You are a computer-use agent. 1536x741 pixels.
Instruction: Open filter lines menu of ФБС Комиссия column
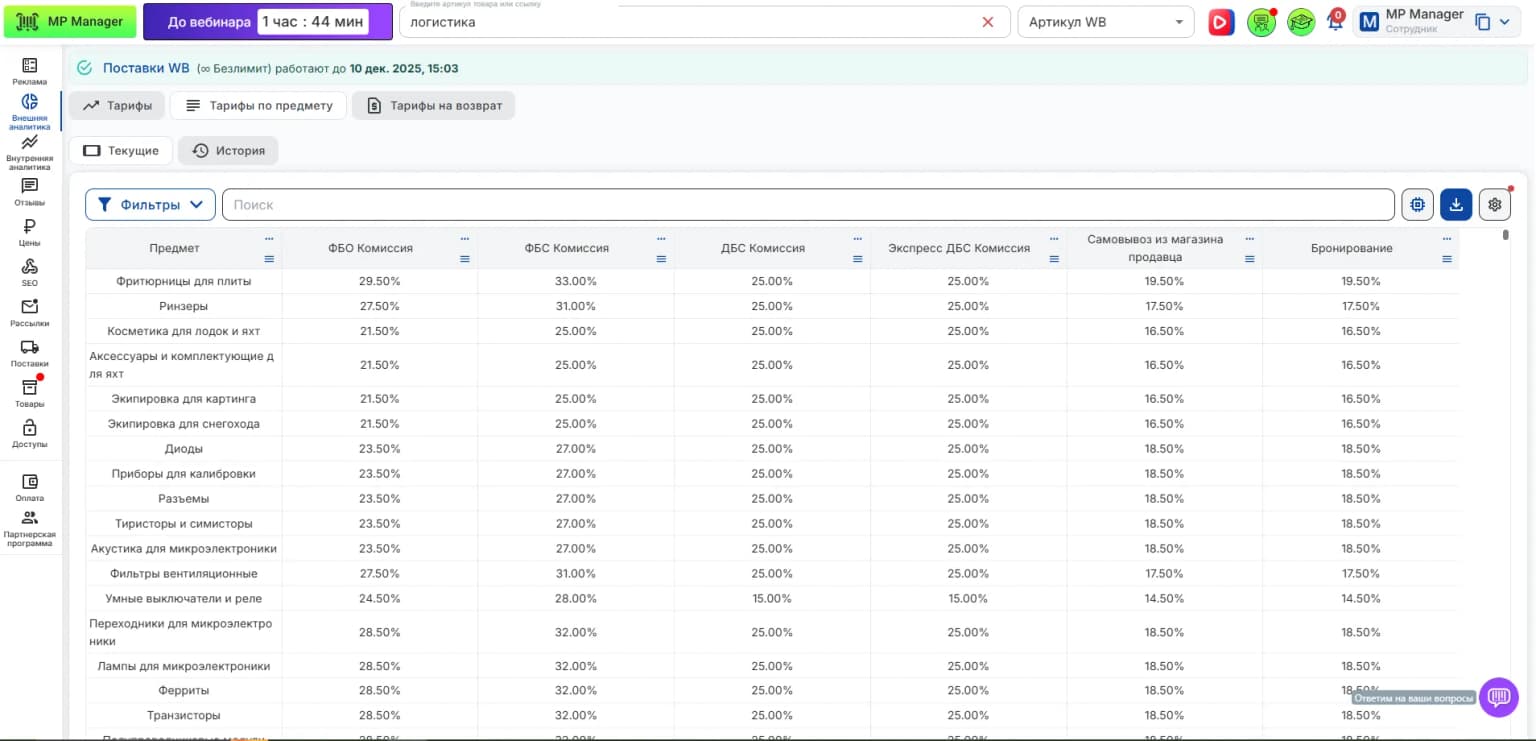coord(661,259)
